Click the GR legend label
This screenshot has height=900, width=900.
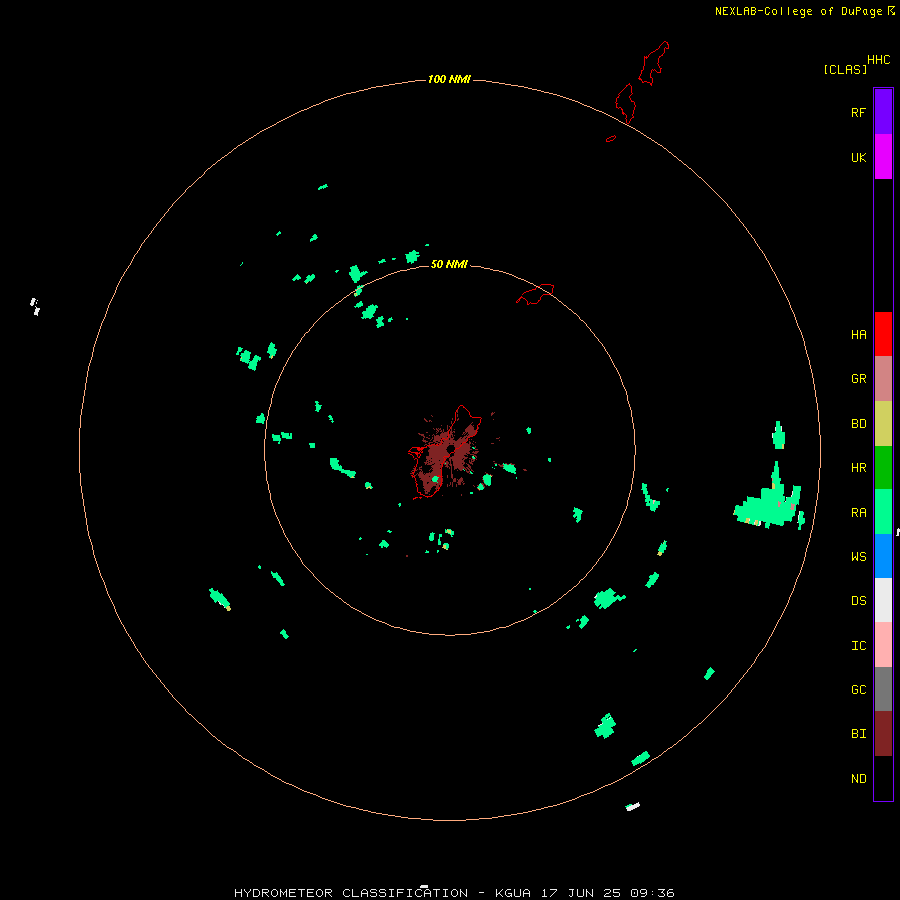point(858,379)
